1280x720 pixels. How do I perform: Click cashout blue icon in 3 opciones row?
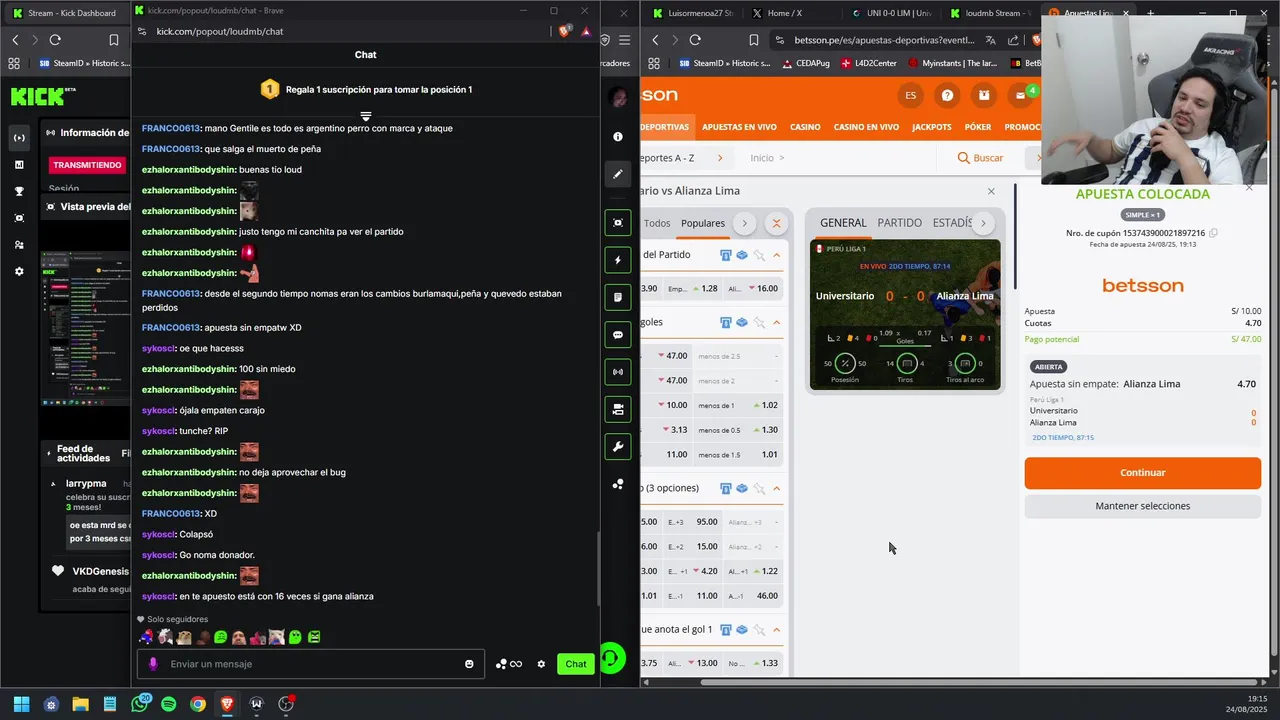(x=742, y=488)
